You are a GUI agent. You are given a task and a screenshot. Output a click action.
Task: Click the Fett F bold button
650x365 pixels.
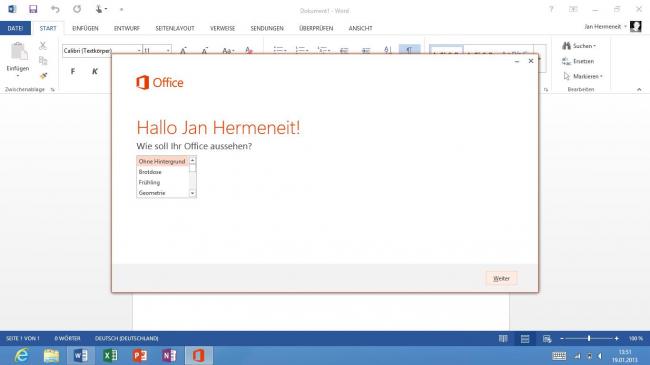tap(73, 71)
